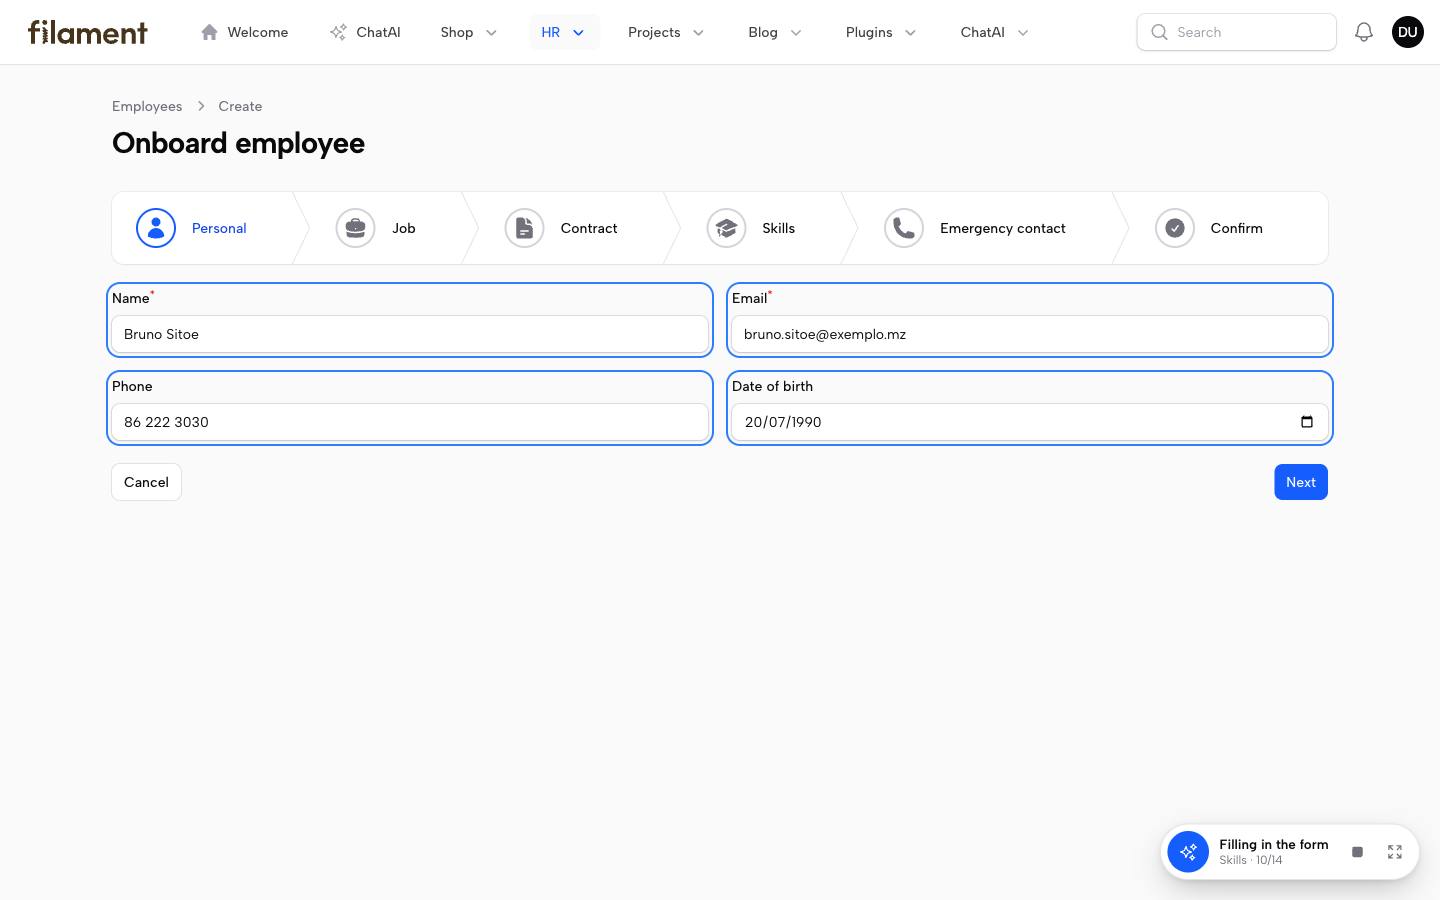Click the Next button
This screenshot has width=1440, height=900.
click(x=1301, y=482)
